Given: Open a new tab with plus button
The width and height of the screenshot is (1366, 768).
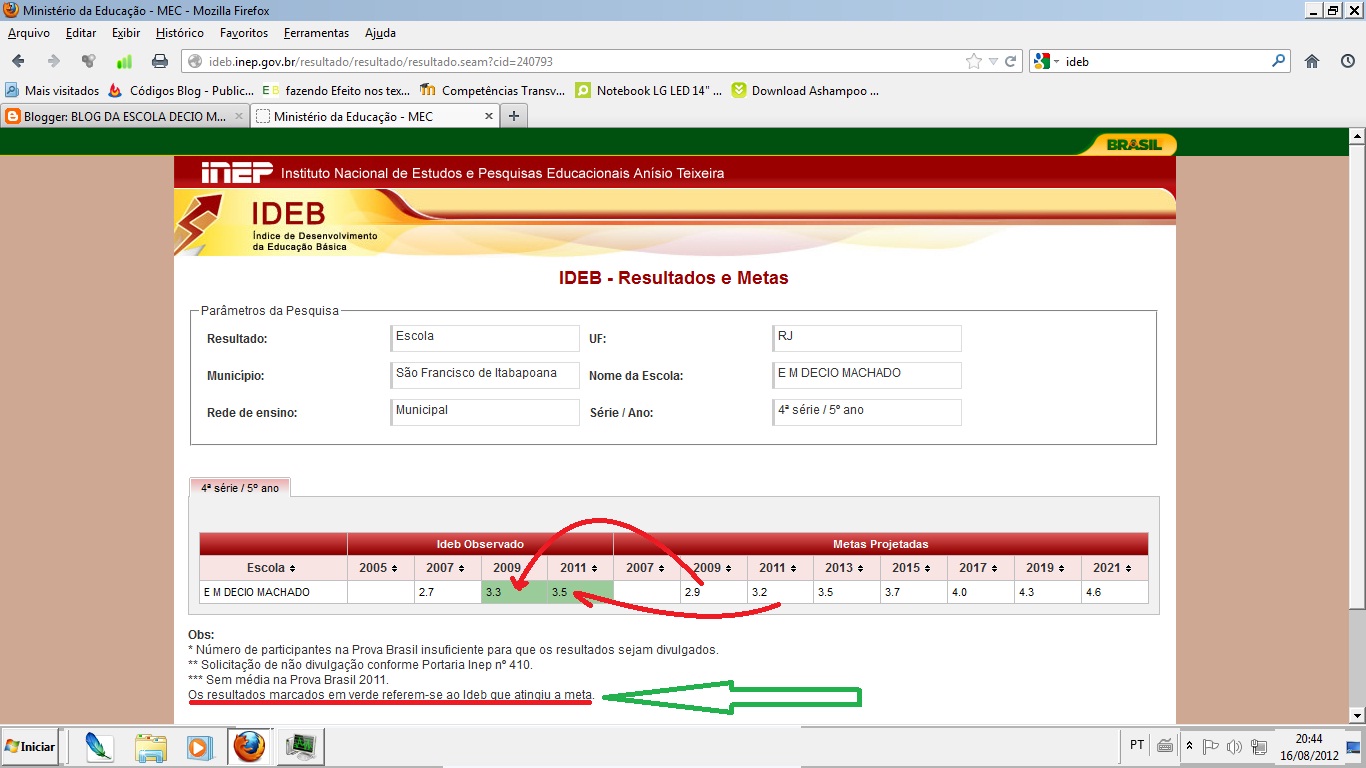Looking at the screenshot, I should 514,116.
